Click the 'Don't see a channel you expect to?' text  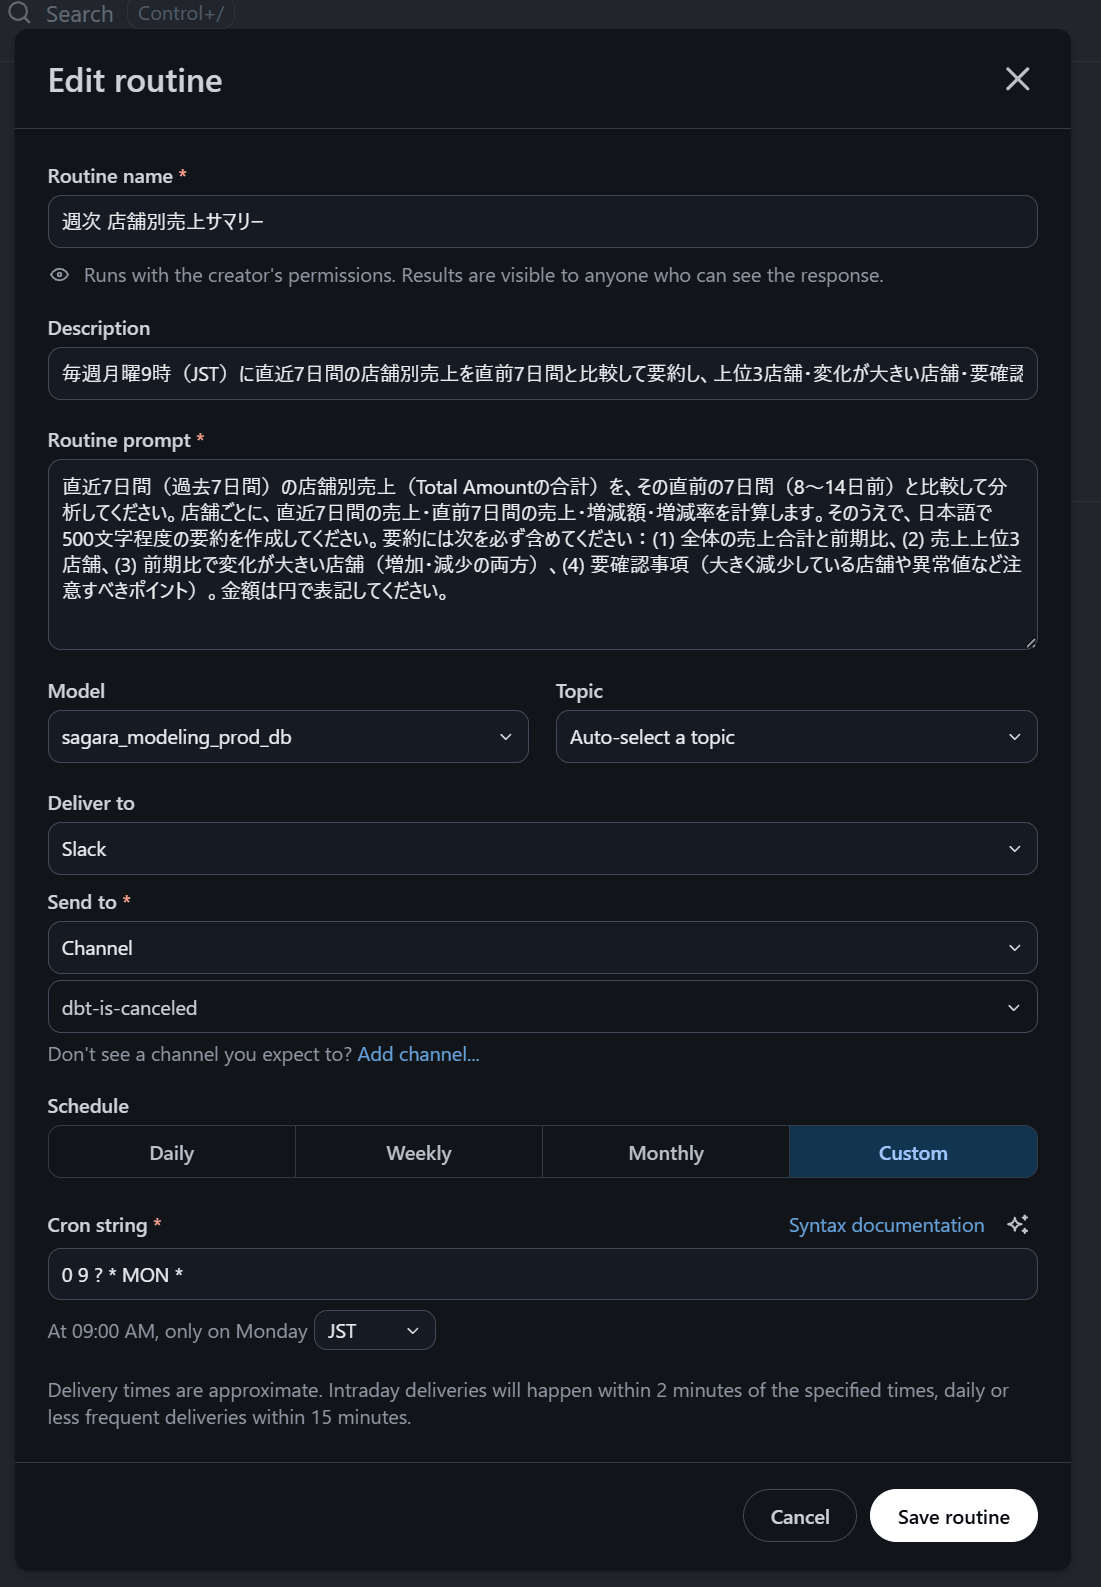pyautogui.click(x=200, y=1054)
